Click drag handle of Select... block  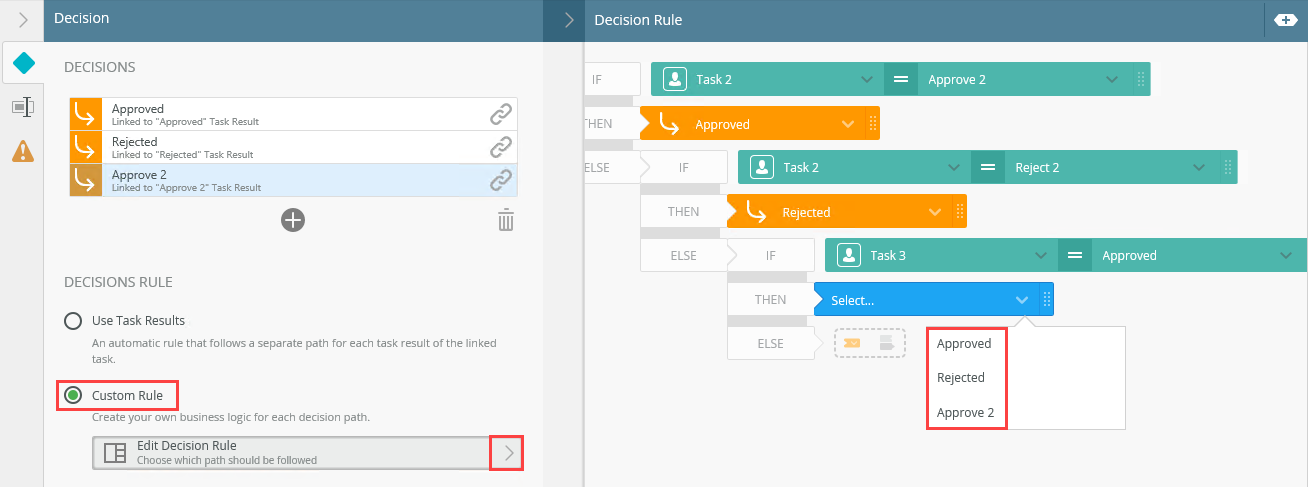click(x=1046, y=299)
